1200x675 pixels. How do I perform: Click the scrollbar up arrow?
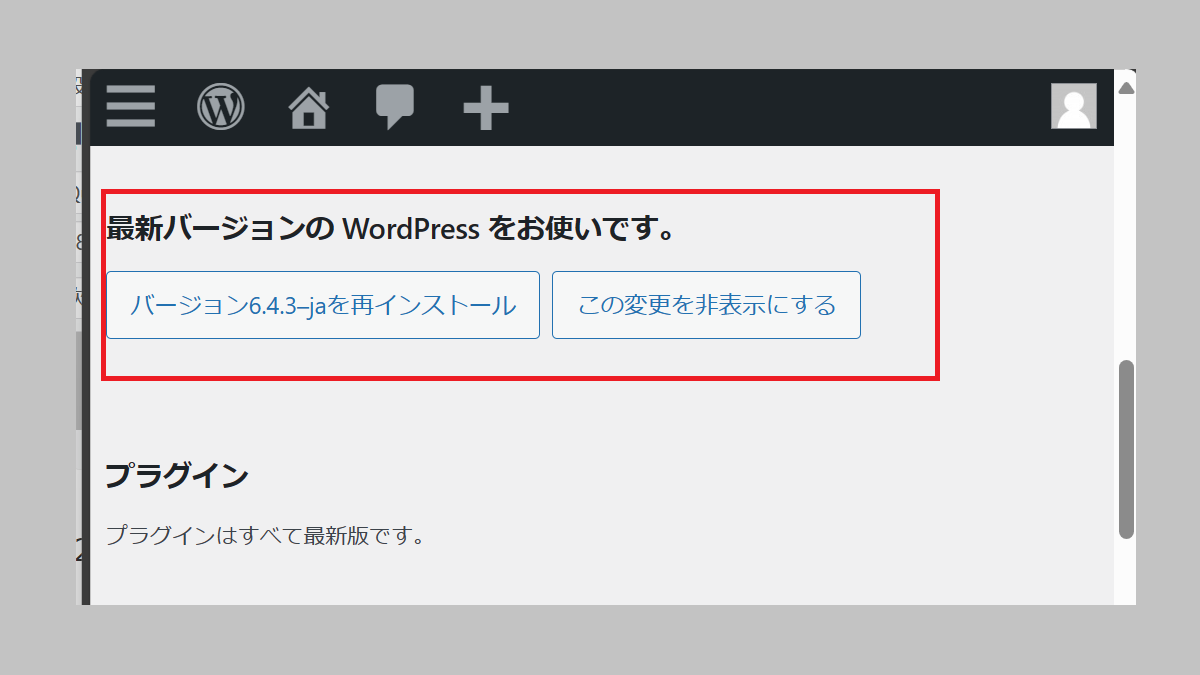tap(1126, 88)
